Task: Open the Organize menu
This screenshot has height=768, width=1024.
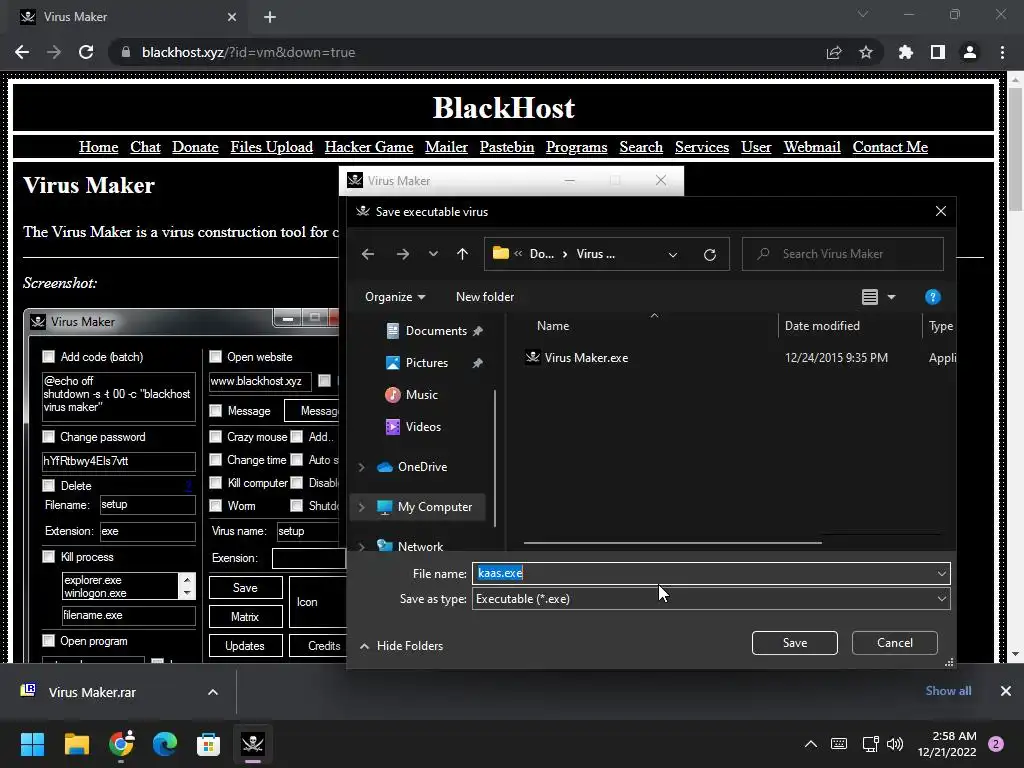Action: click(x=395, y=297)
